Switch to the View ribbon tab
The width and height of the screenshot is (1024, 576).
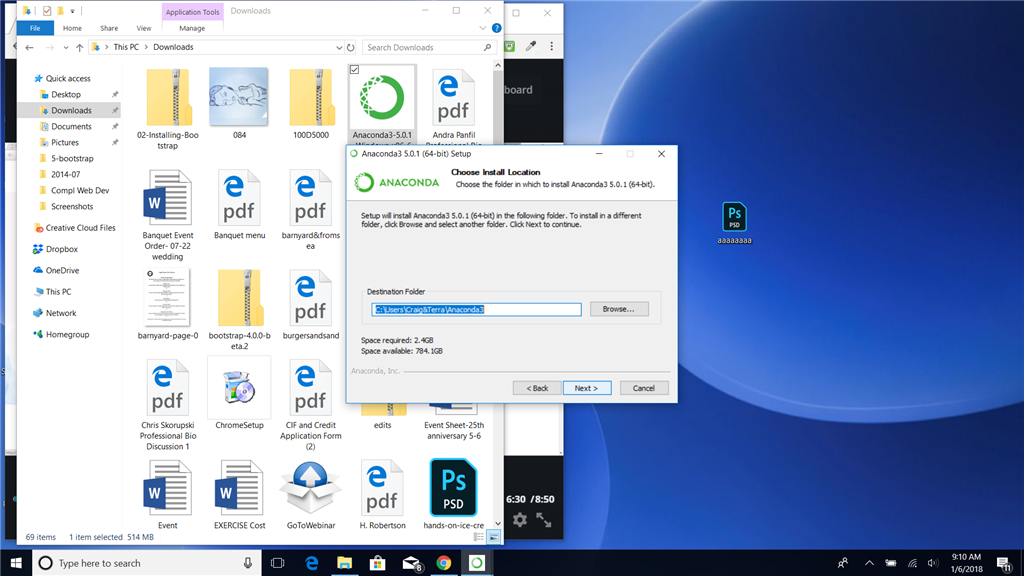tap(144, 28)
